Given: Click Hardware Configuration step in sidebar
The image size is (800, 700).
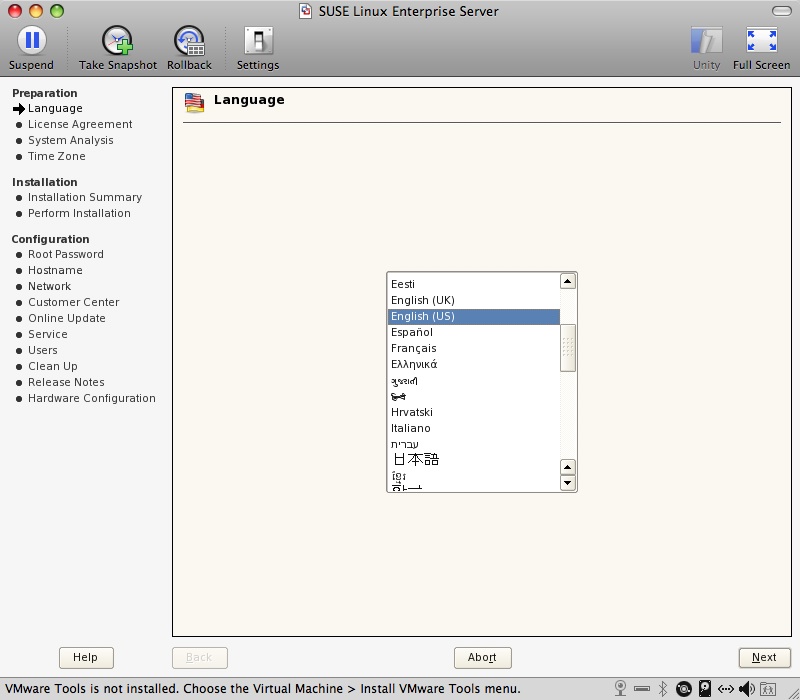Looking at the screenshot, I should point(92,398).
